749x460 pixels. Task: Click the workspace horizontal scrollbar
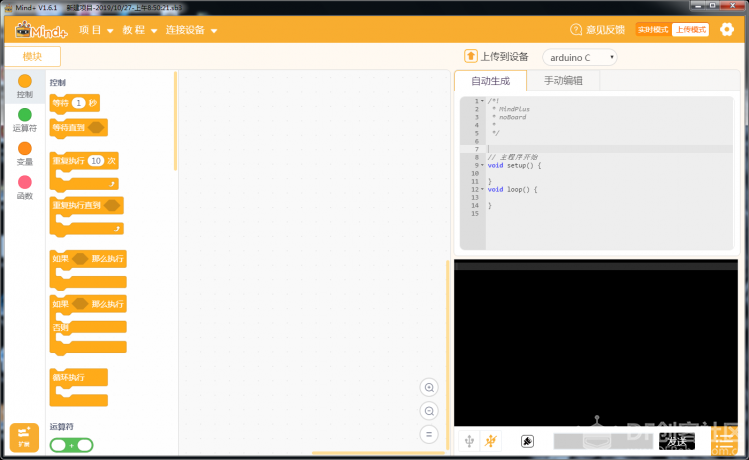click(377, 452)
